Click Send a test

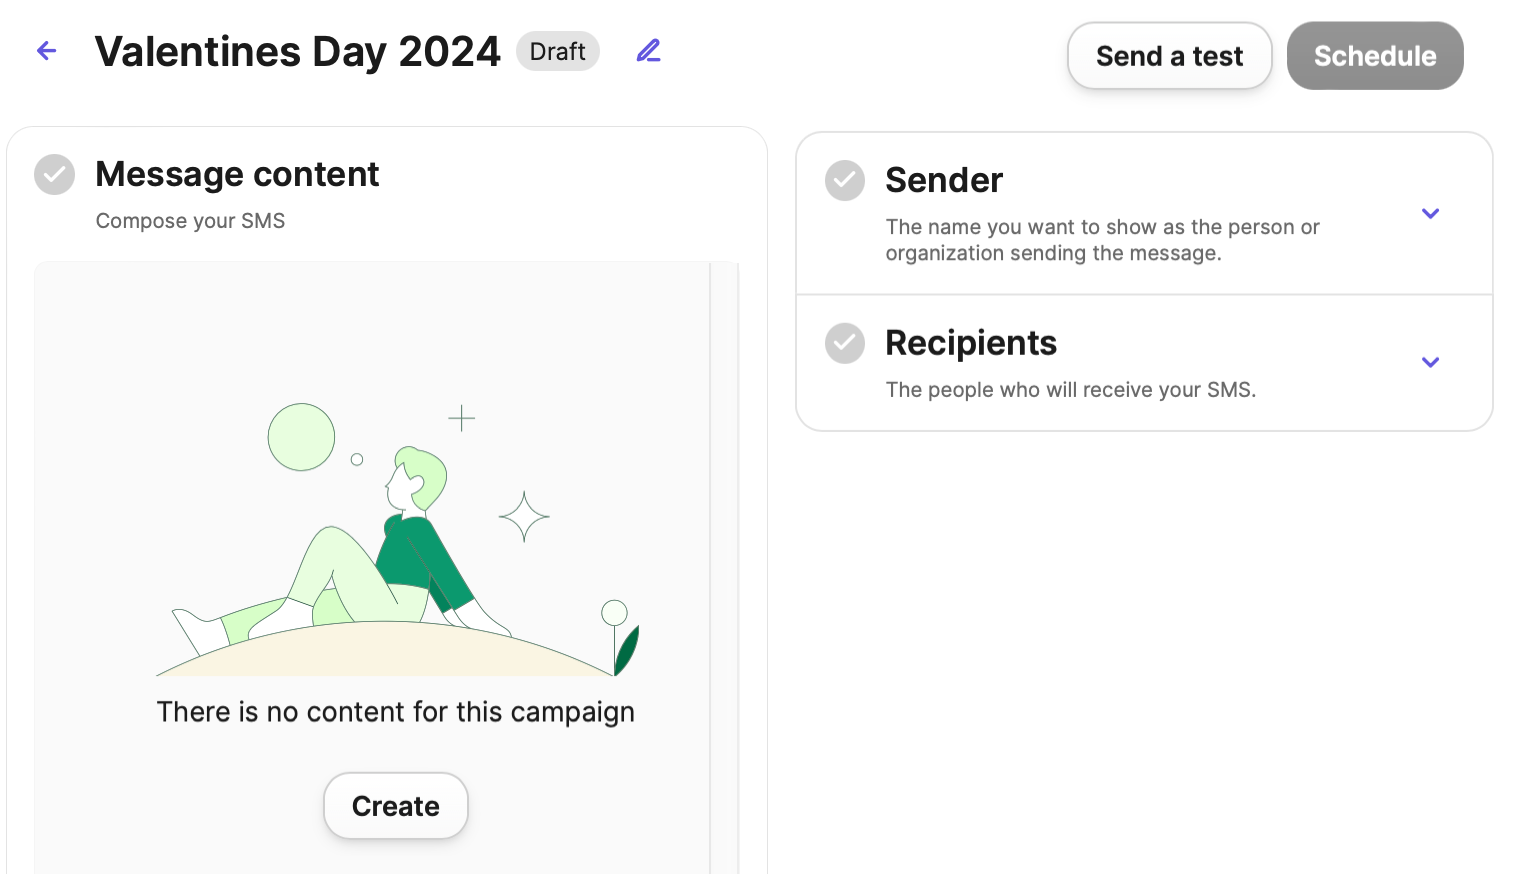click(x=1169, y=56)
